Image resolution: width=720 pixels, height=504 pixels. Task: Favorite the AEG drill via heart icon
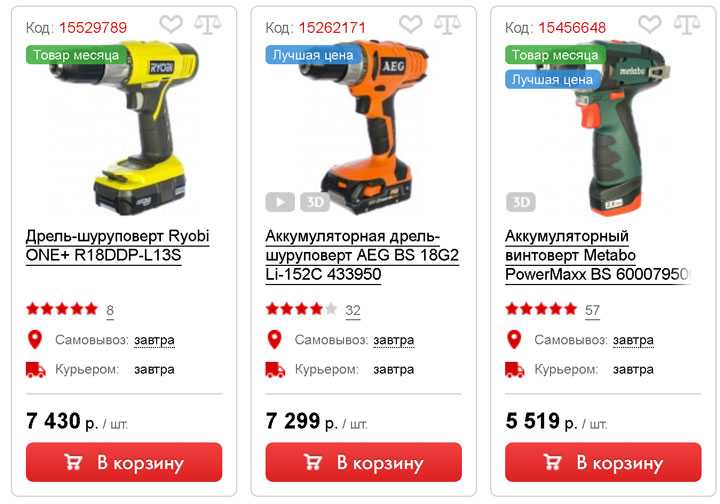pos(411,24)
